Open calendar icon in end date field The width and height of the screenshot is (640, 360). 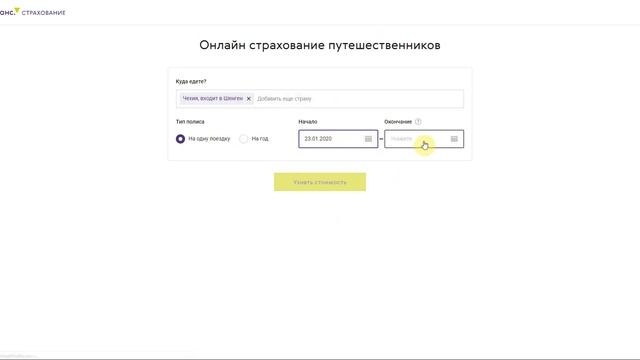(x=454, y=139)
